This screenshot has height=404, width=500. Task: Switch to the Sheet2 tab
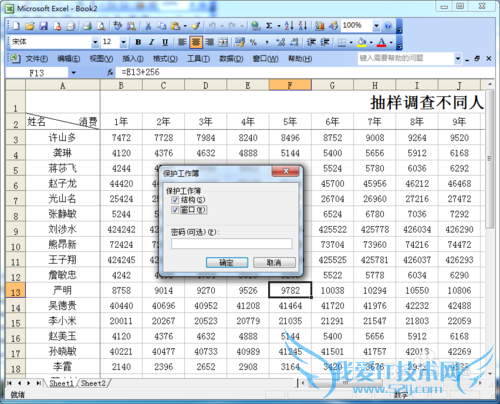coord(93,383)
